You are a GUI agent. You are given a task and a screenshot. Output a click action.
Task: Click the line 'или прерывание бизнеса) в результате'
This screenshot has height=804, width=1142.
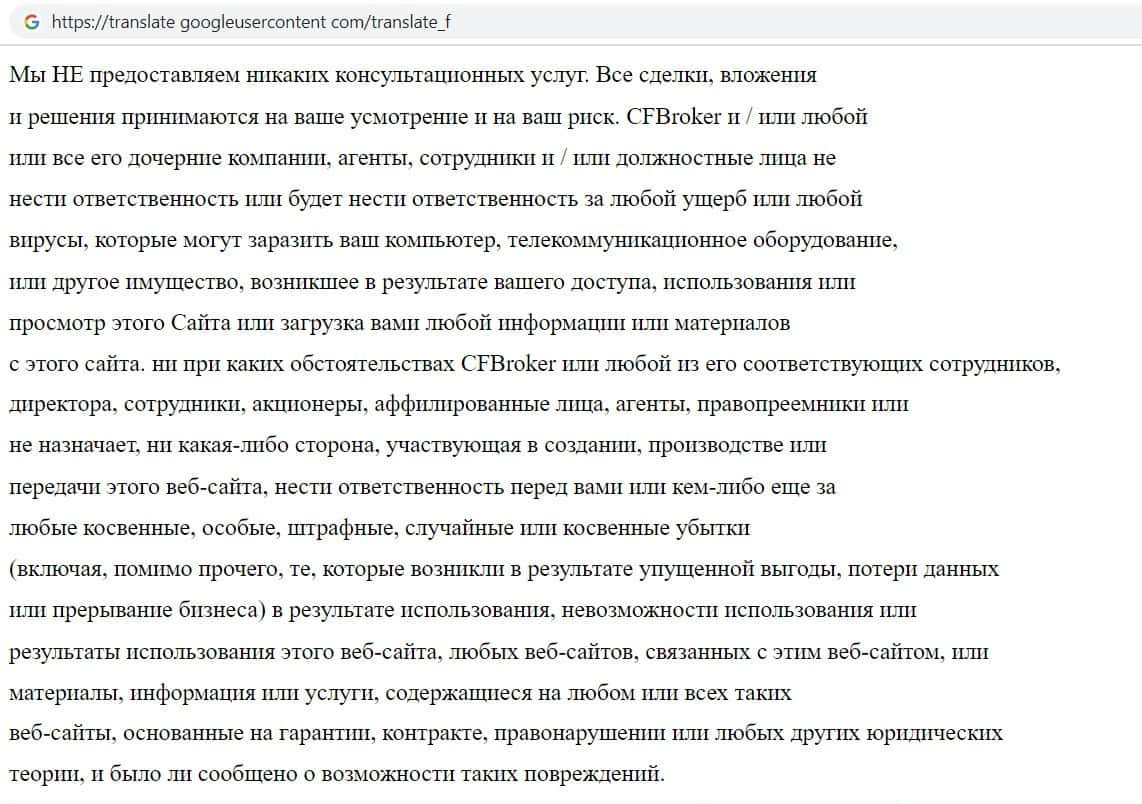462,610
